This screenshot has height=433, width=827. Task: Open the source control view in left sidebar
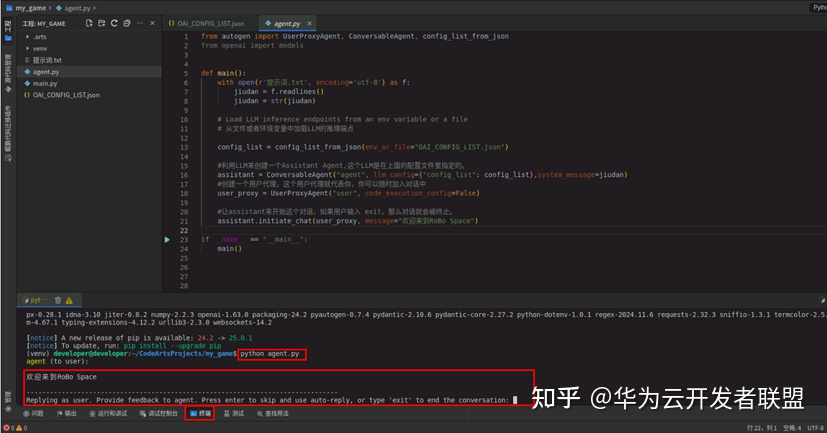(x=8, y=73)
